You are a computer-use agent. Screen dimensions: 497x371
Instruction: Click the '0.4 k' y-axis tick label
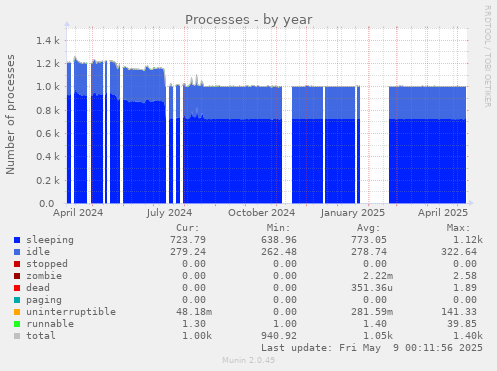(48, 157)
